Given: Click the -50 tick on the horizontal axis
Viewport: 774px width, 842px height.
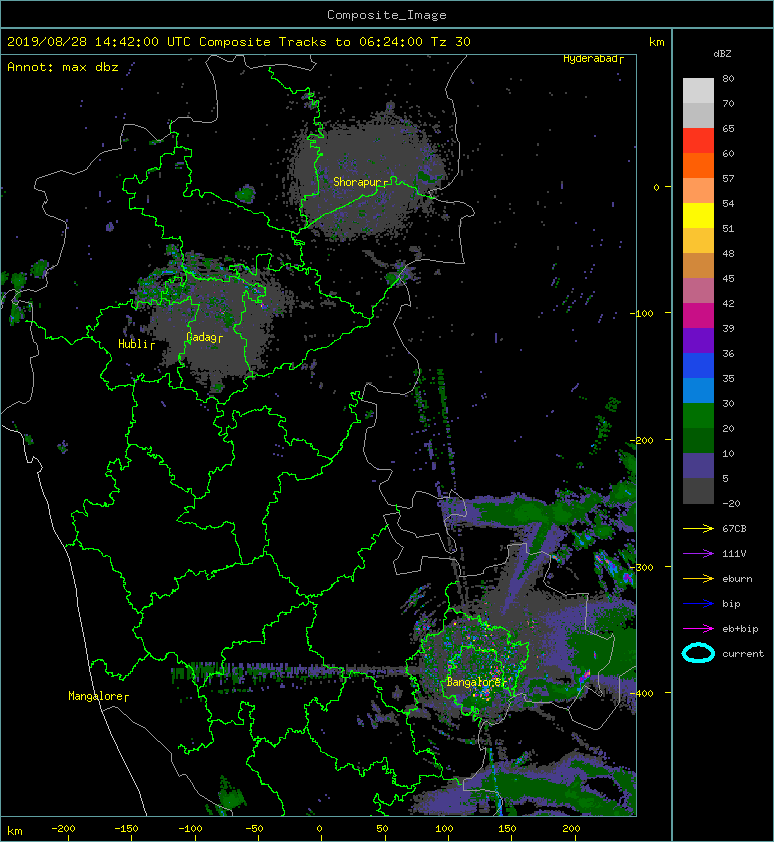Looking at the screenshot, I should pos(254,829).
